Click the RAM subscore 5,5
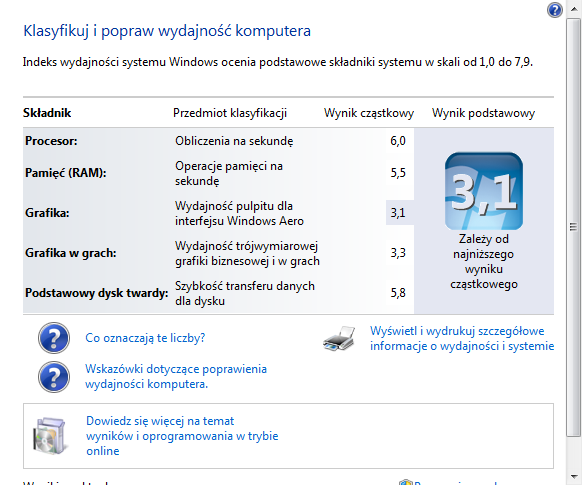The width and height of the screenshot is (582, 485). pyautogui.click(x=398, y=173)
